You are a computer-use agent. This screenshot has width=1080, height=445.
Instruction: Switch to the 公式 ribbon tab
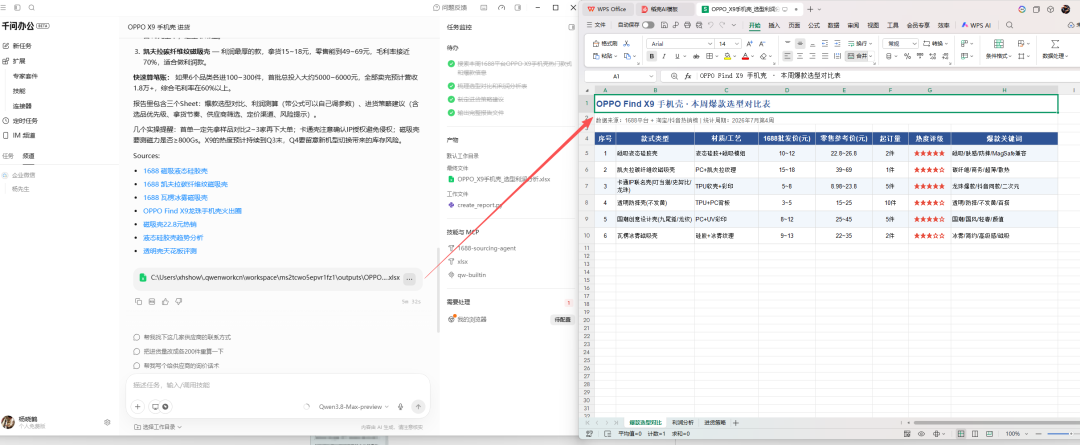coord(813,25)
